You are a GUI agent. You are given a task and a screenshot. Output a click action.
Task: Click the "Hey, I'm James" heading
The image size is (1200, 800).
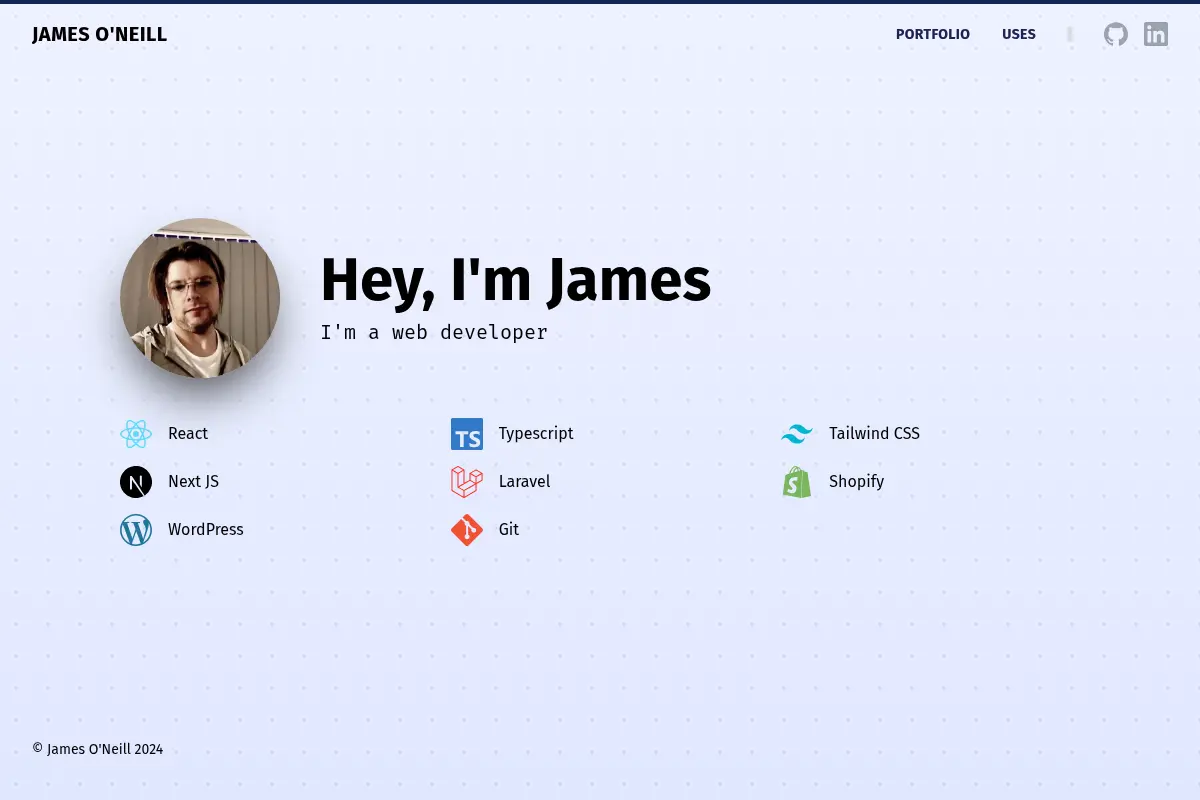[516, 280]
